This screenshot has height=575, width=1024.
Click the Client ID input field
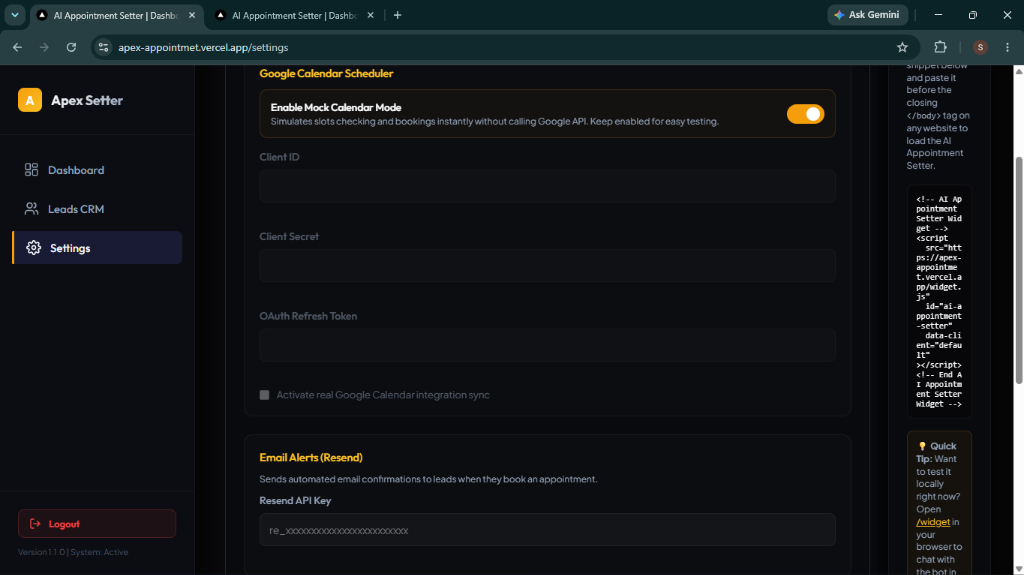(547, 186)
